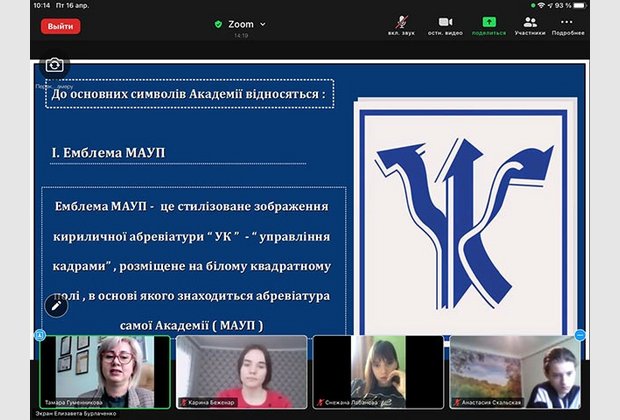Expand the Zoom meeting info dropdown
The width and height of the screenshot is (620, 420).
coord(263,24)
